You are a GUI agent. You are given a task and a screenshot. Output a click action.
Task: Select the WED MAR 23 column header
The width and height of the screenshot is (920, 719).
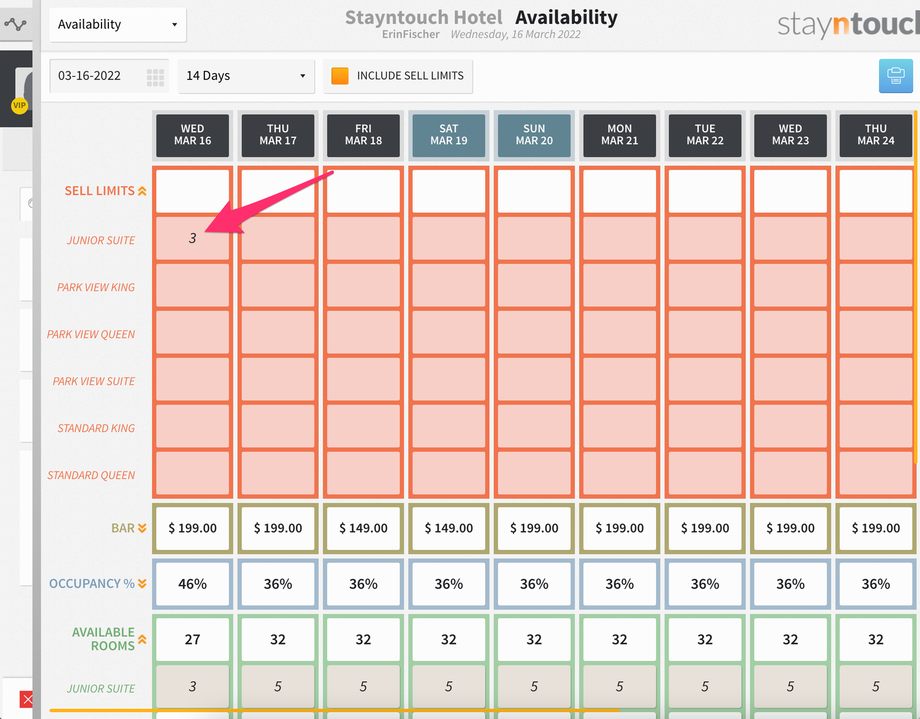(790, 135)
